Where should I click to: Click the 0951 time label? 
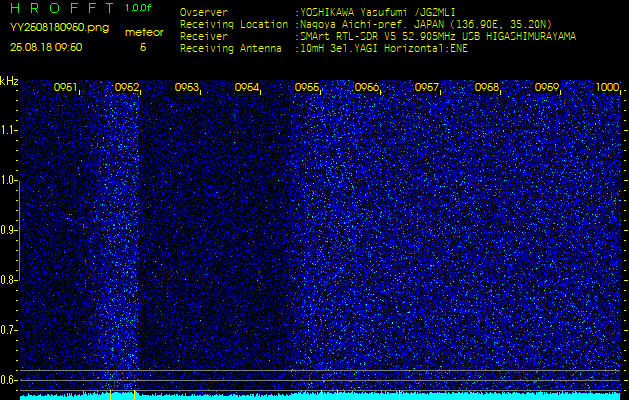point(66,87)
